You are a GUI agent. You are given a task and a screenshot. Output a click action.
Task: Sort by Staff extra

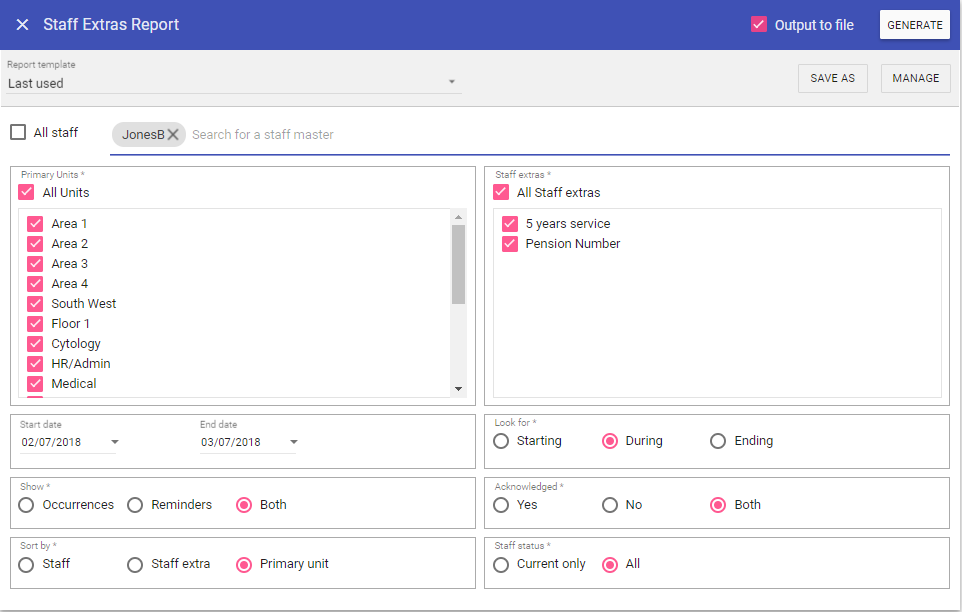(135, 565)
